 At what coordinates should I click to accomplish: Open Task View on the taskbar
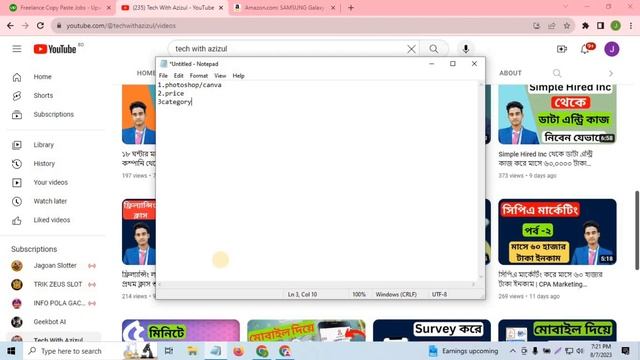(169, 351)
